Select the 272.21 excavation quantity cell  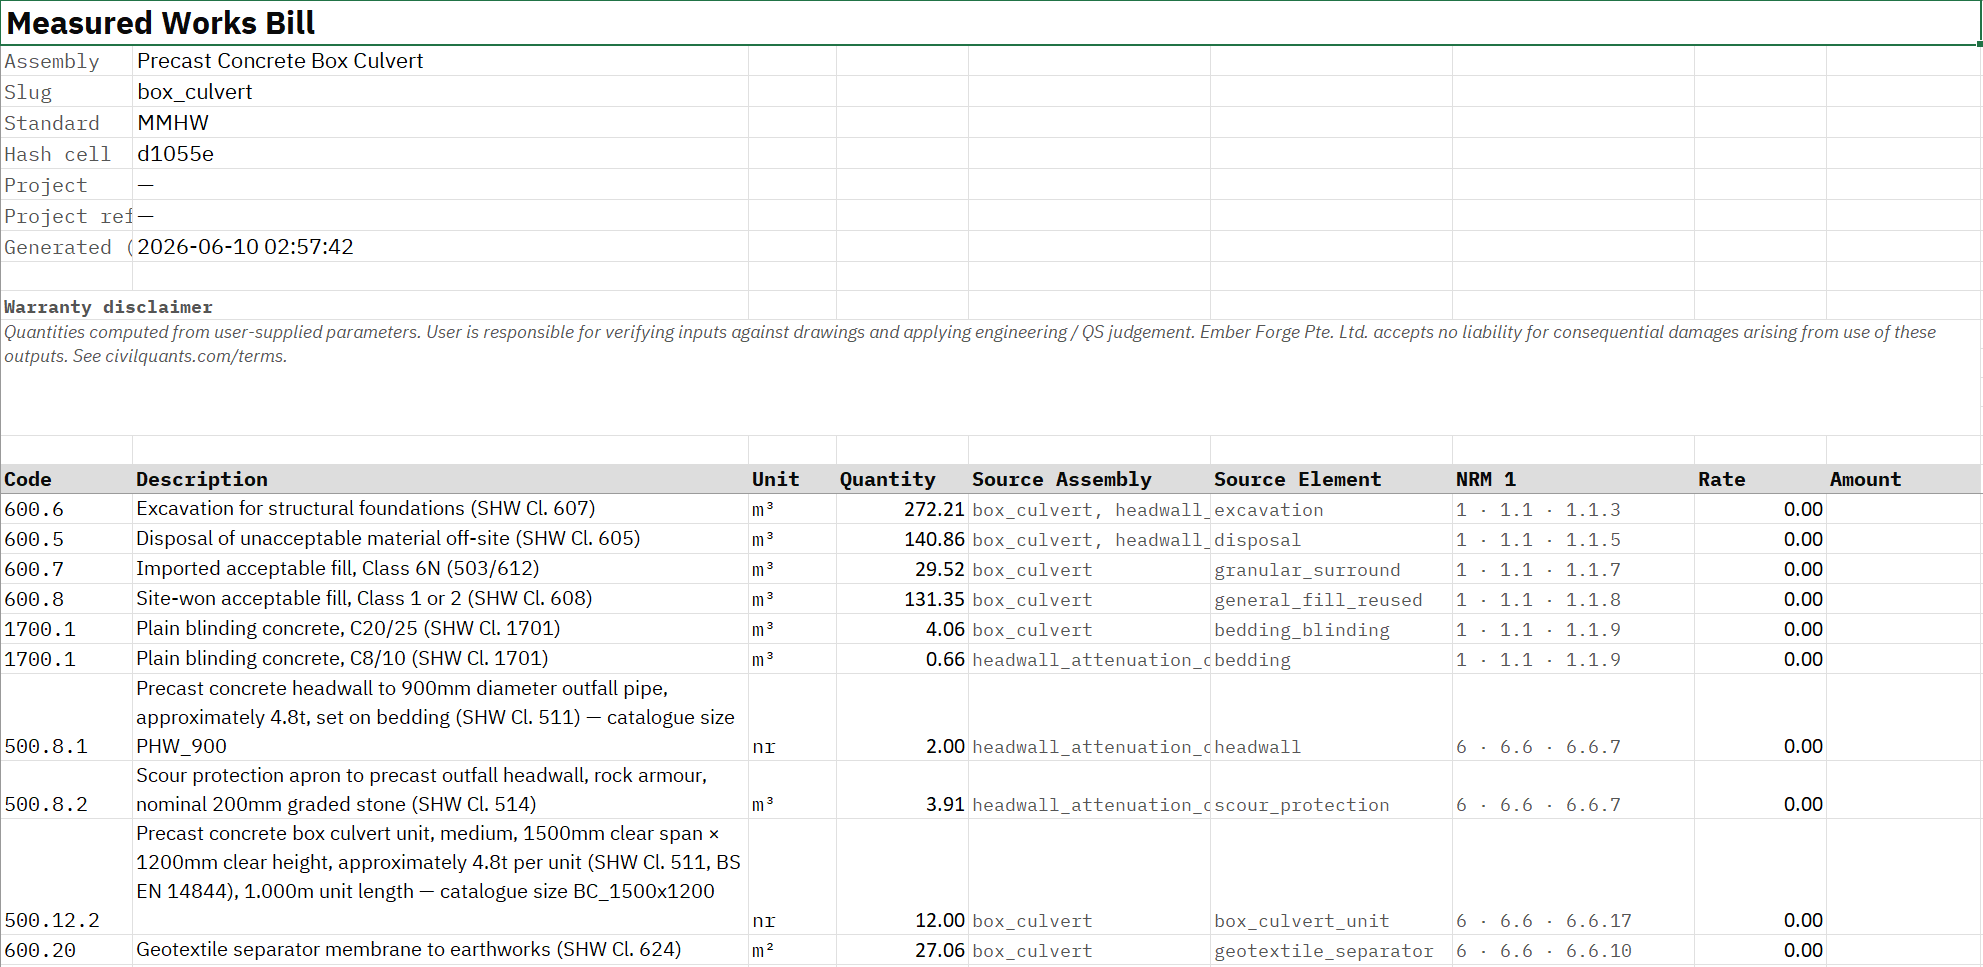[x=902, y=509]
